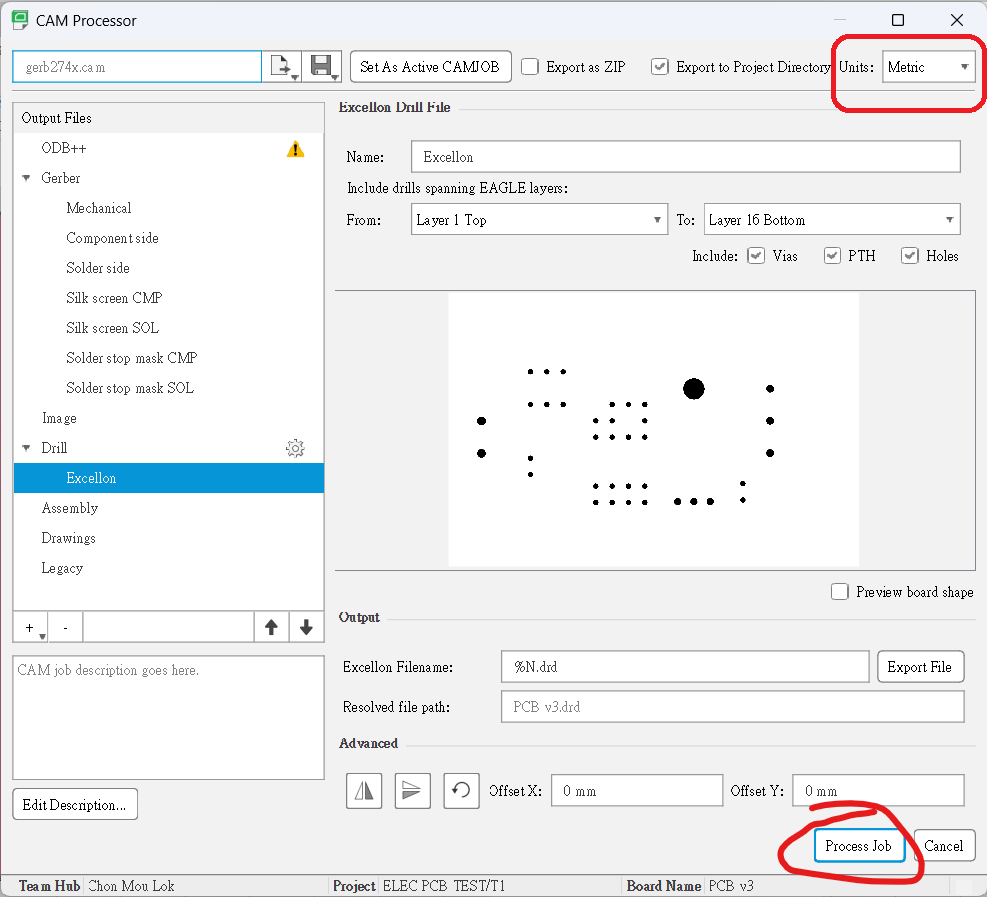The image size is (987, 897).
Task: Select Silk screen CMP in output list
Action: point(114,298)
